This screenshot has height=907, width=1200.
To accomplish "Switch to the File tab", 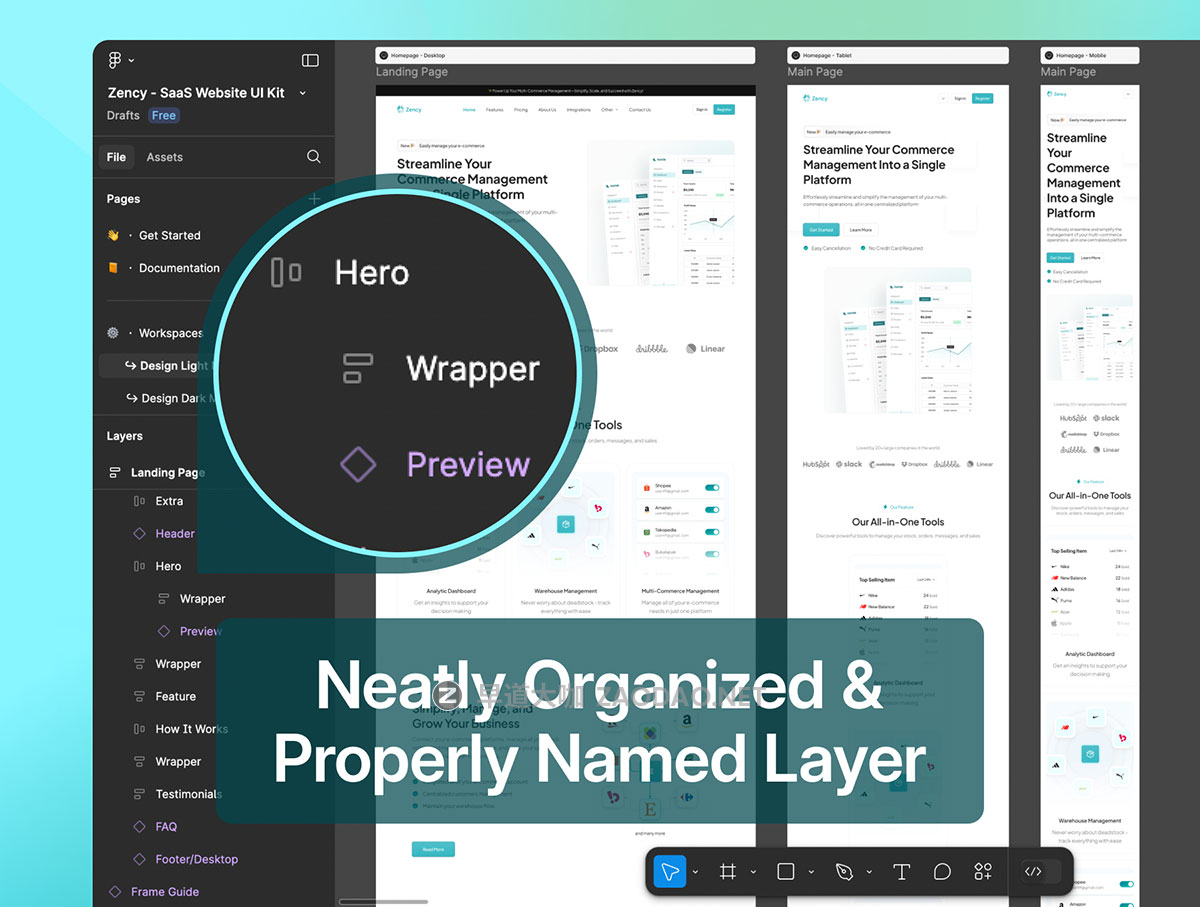I will pyautogui.click(x=117, y=157).
